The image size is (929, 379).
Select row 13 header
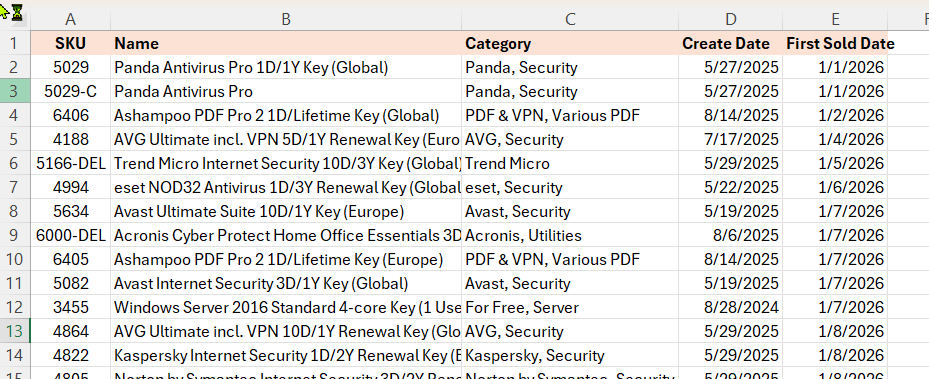point(15,331)
